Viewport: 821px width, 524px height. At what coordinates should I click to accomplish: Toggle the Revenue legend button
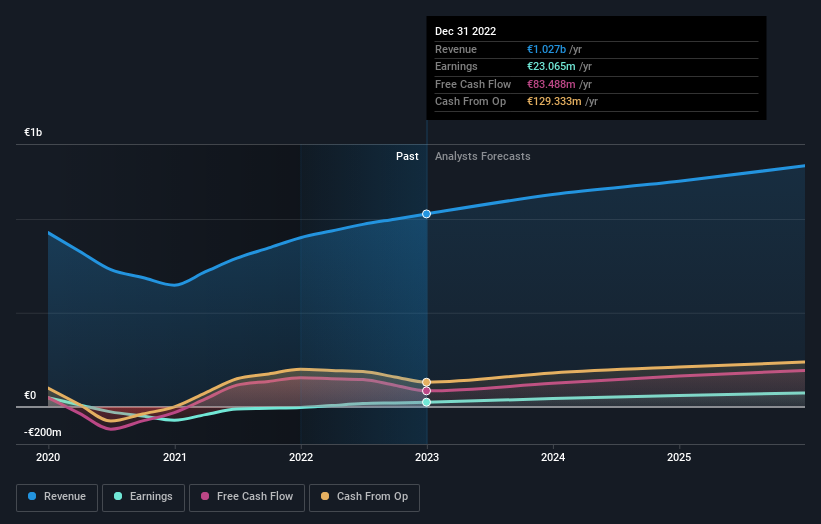coord(57,497)
